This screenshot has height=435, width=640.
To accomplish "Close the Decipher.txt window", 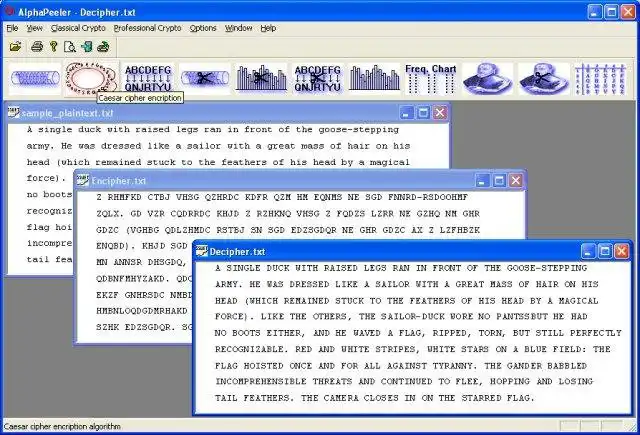I will tap(622, 251).
